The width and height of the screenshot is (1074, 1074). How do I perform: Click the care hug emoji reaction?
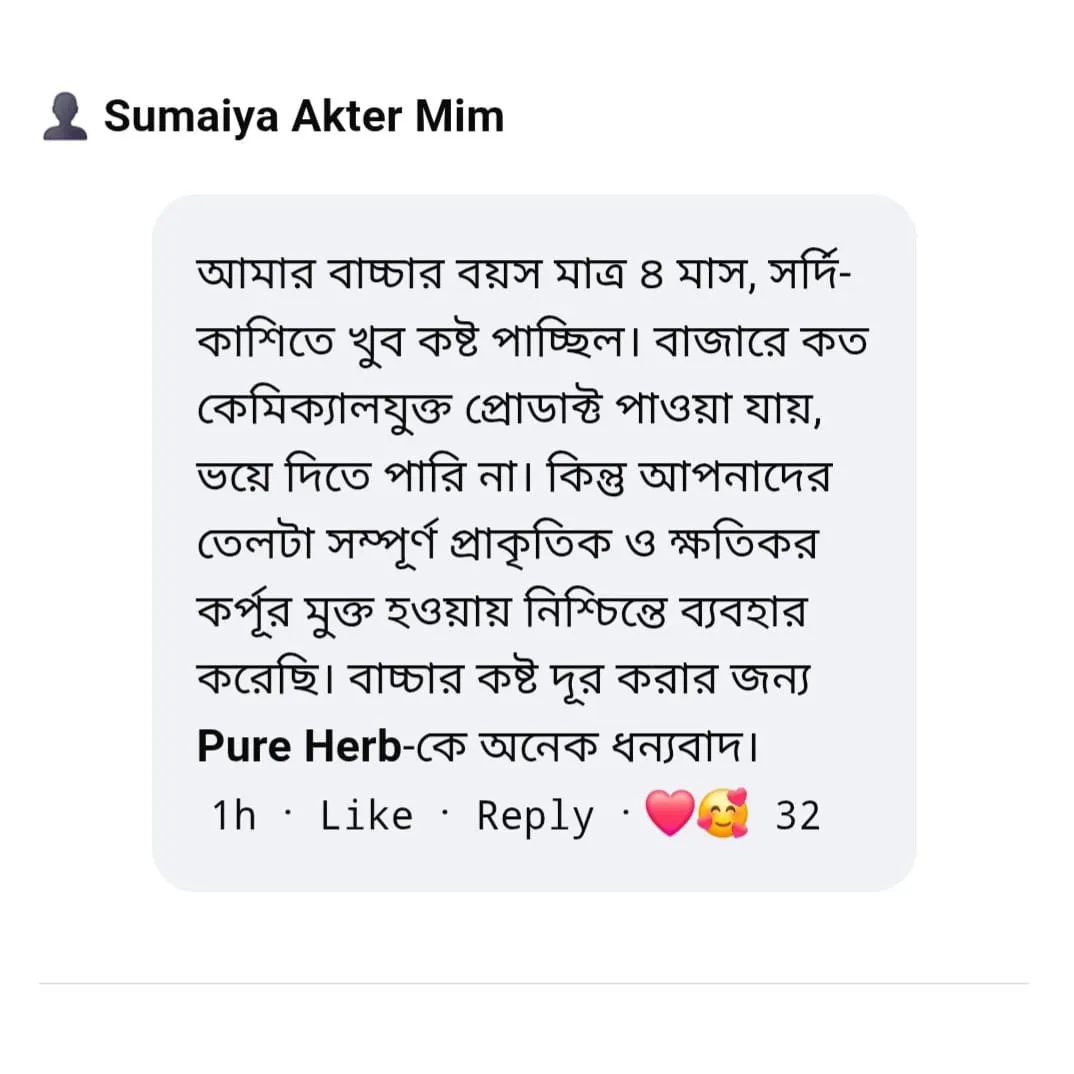click(x=723, y=812)
